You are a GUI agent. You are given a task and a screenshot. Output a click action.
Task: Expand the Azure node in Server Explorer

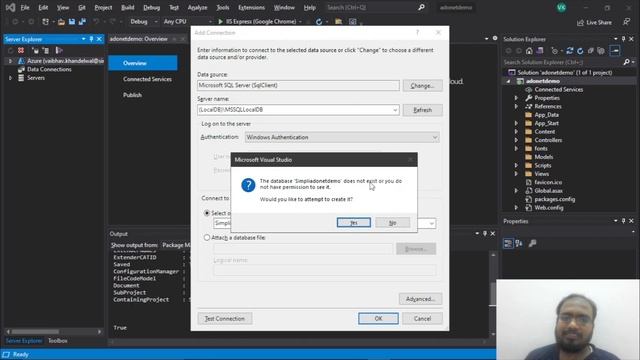(x=10, y=61)
